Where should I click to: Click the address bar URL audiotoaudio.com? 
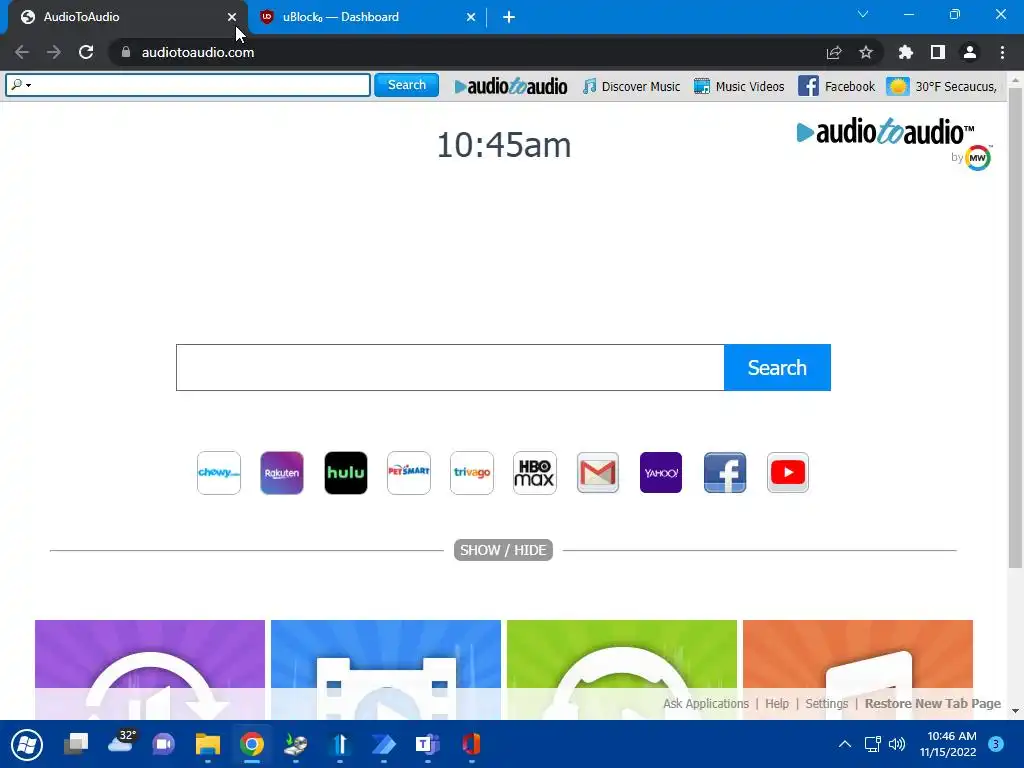[198, 52]
